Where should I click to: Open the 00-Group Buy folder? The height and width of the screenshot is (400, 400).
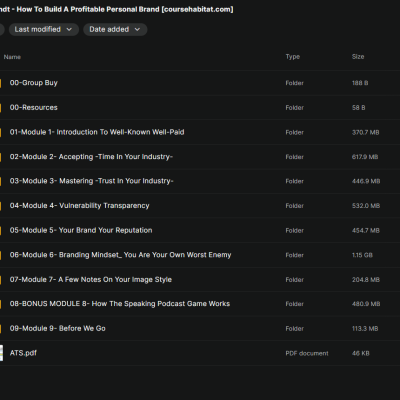[x=34, y=83]
